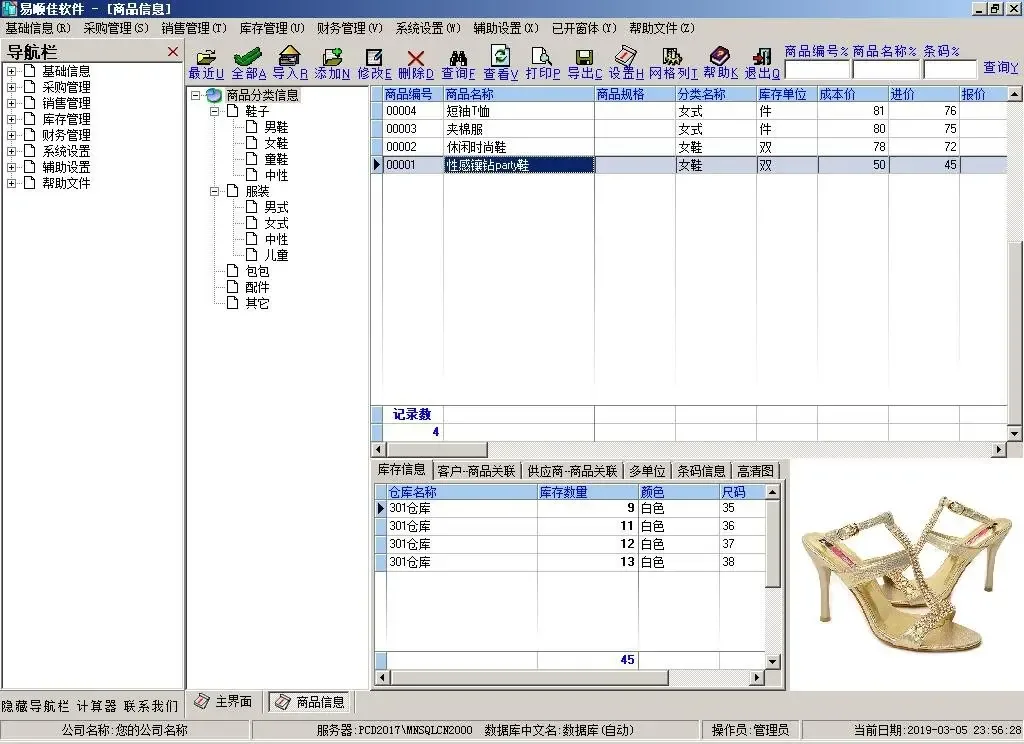Open the 计算器 calculator link
Screen dimensions: 1024x744
click(x=97, y=706)
